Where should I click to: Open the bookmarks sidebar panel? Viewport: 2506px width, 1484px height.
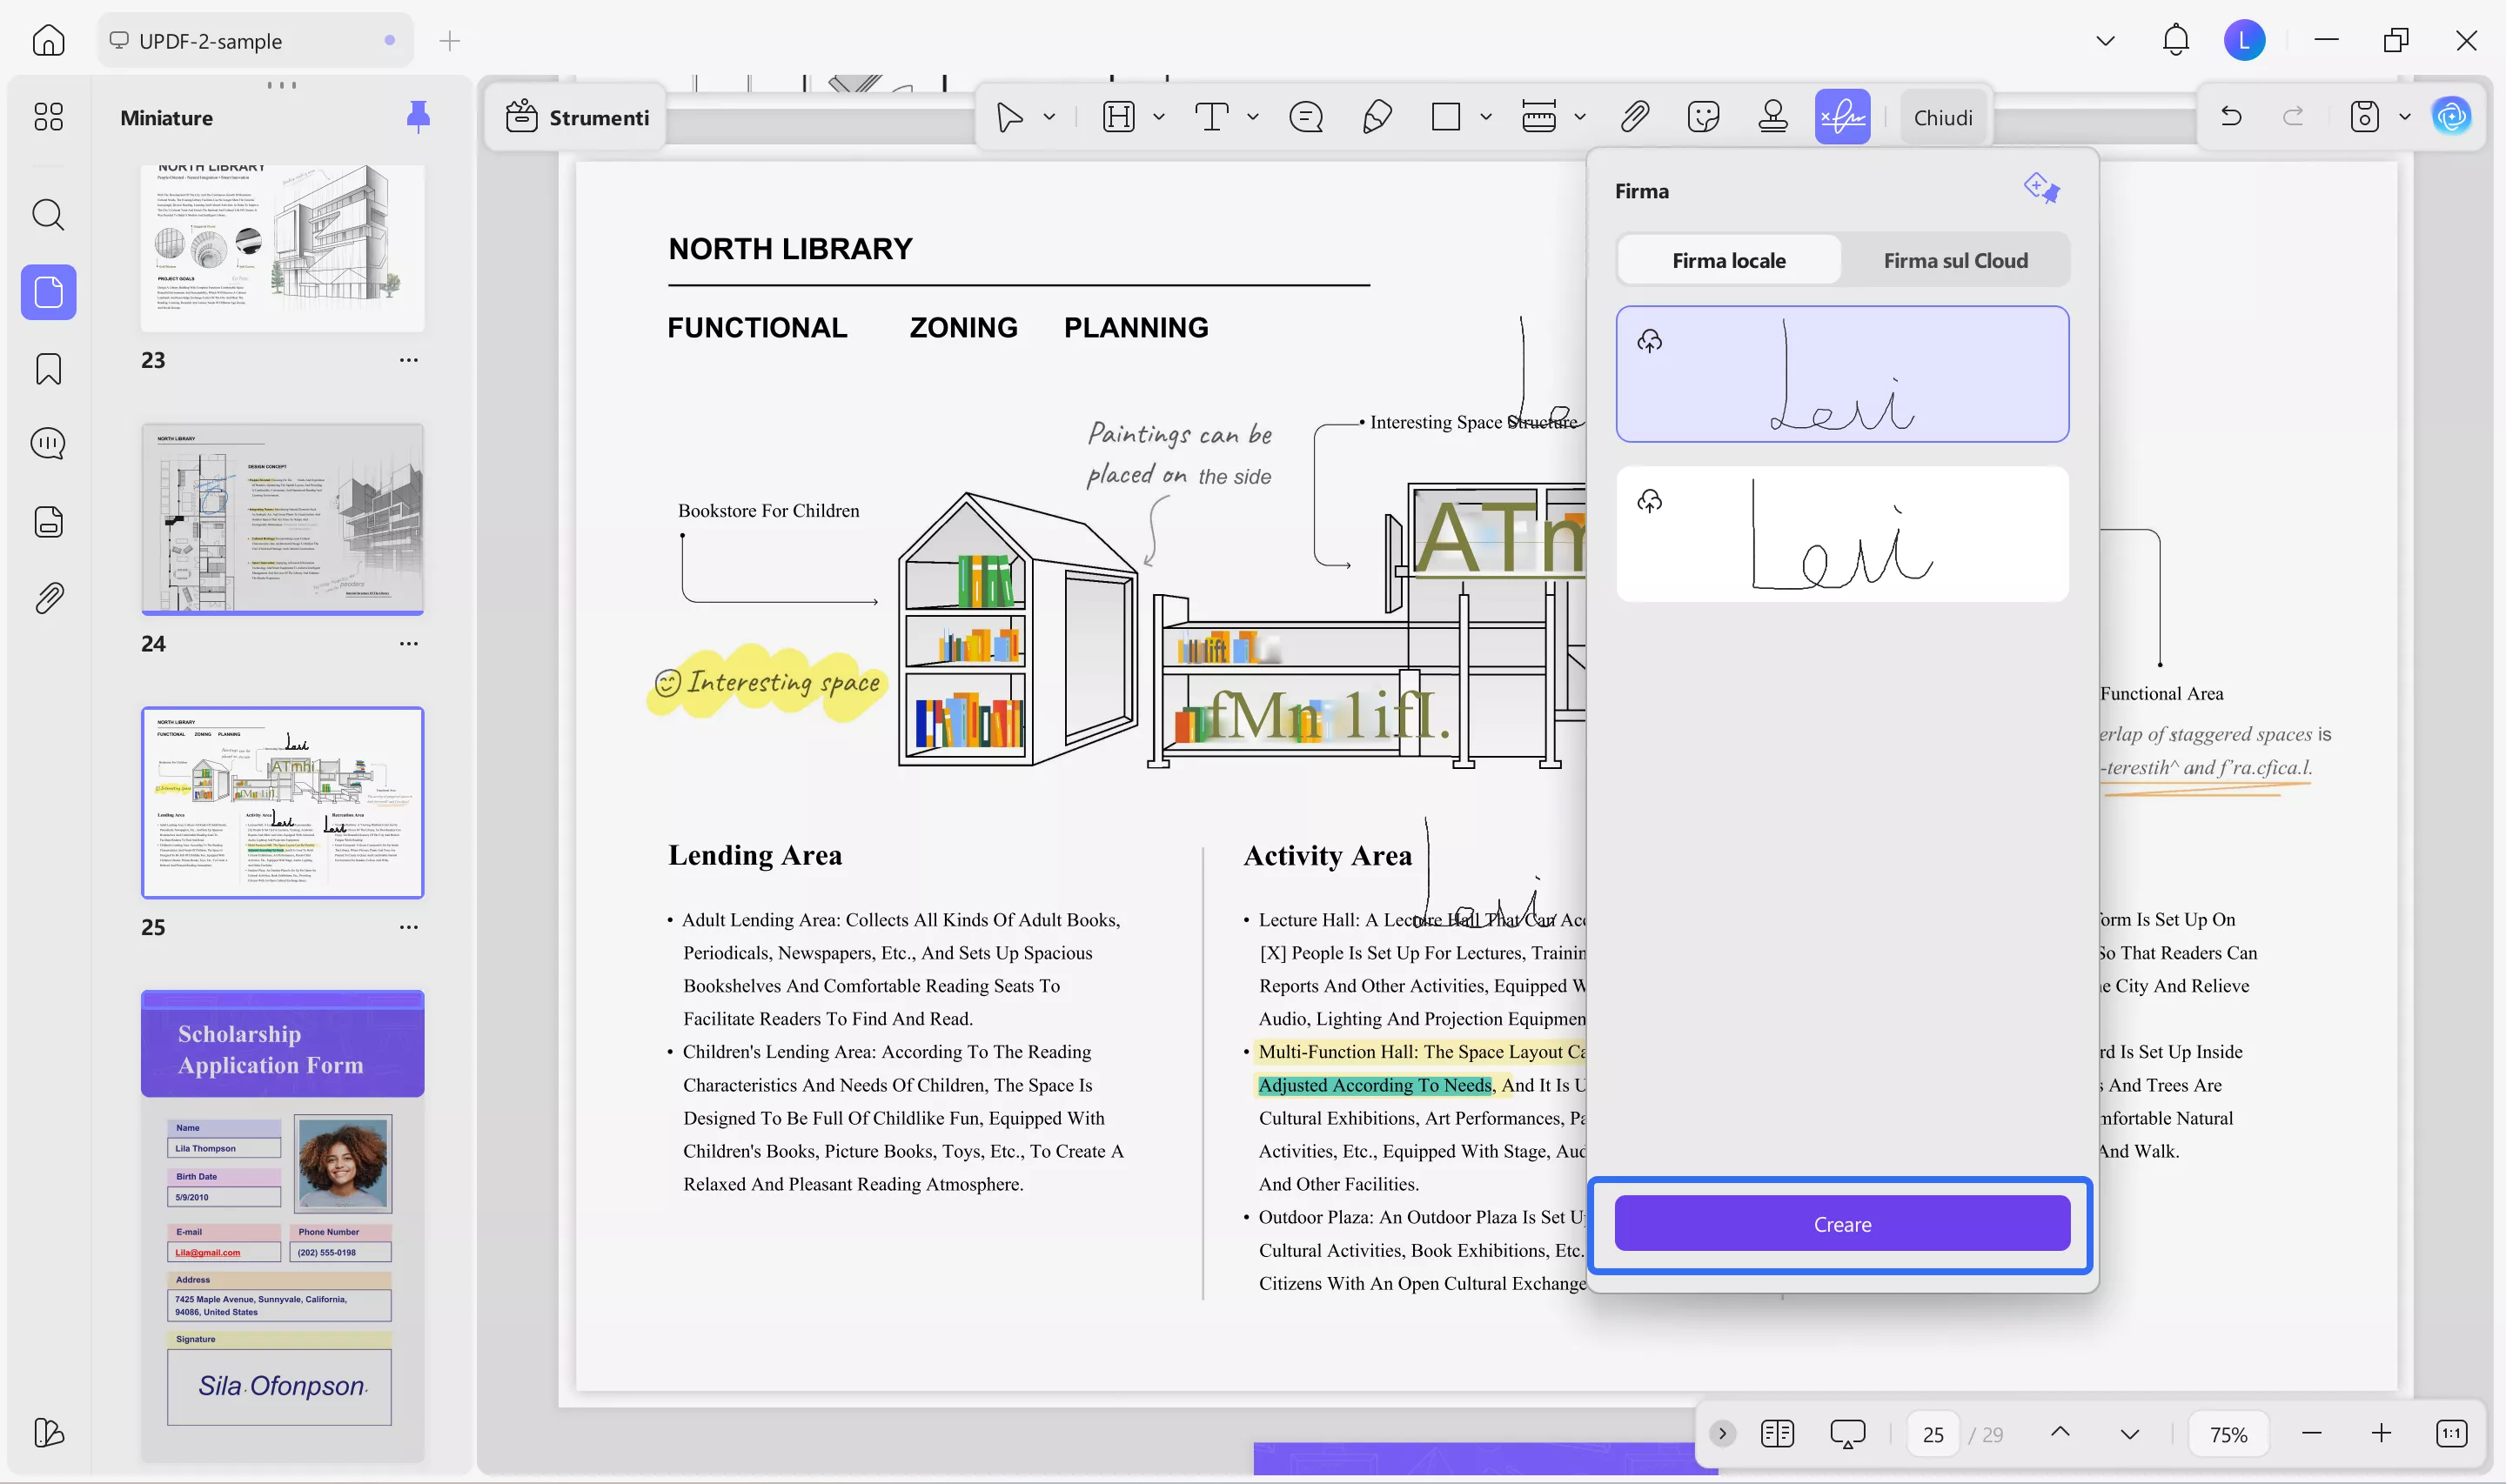pyautogui.click(x=48, y=369)
